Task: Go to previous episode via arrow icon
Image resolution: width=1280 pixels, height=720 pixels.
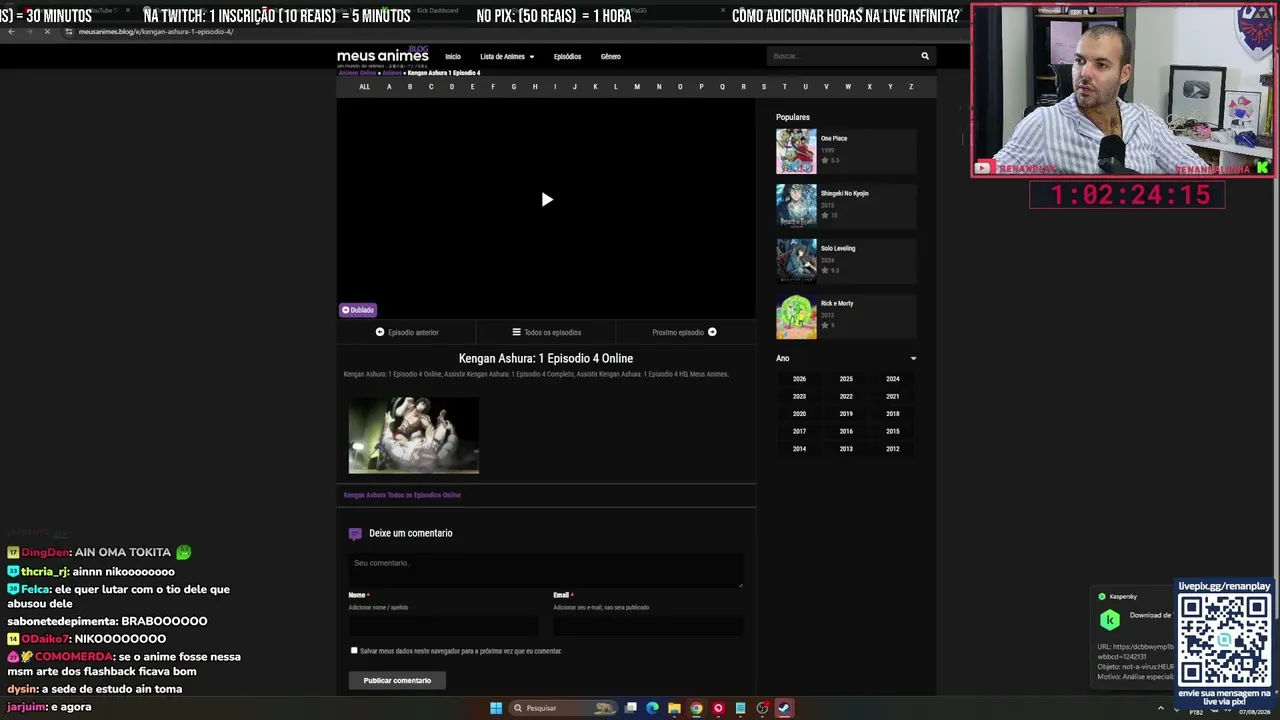Action: pos(380,332)
